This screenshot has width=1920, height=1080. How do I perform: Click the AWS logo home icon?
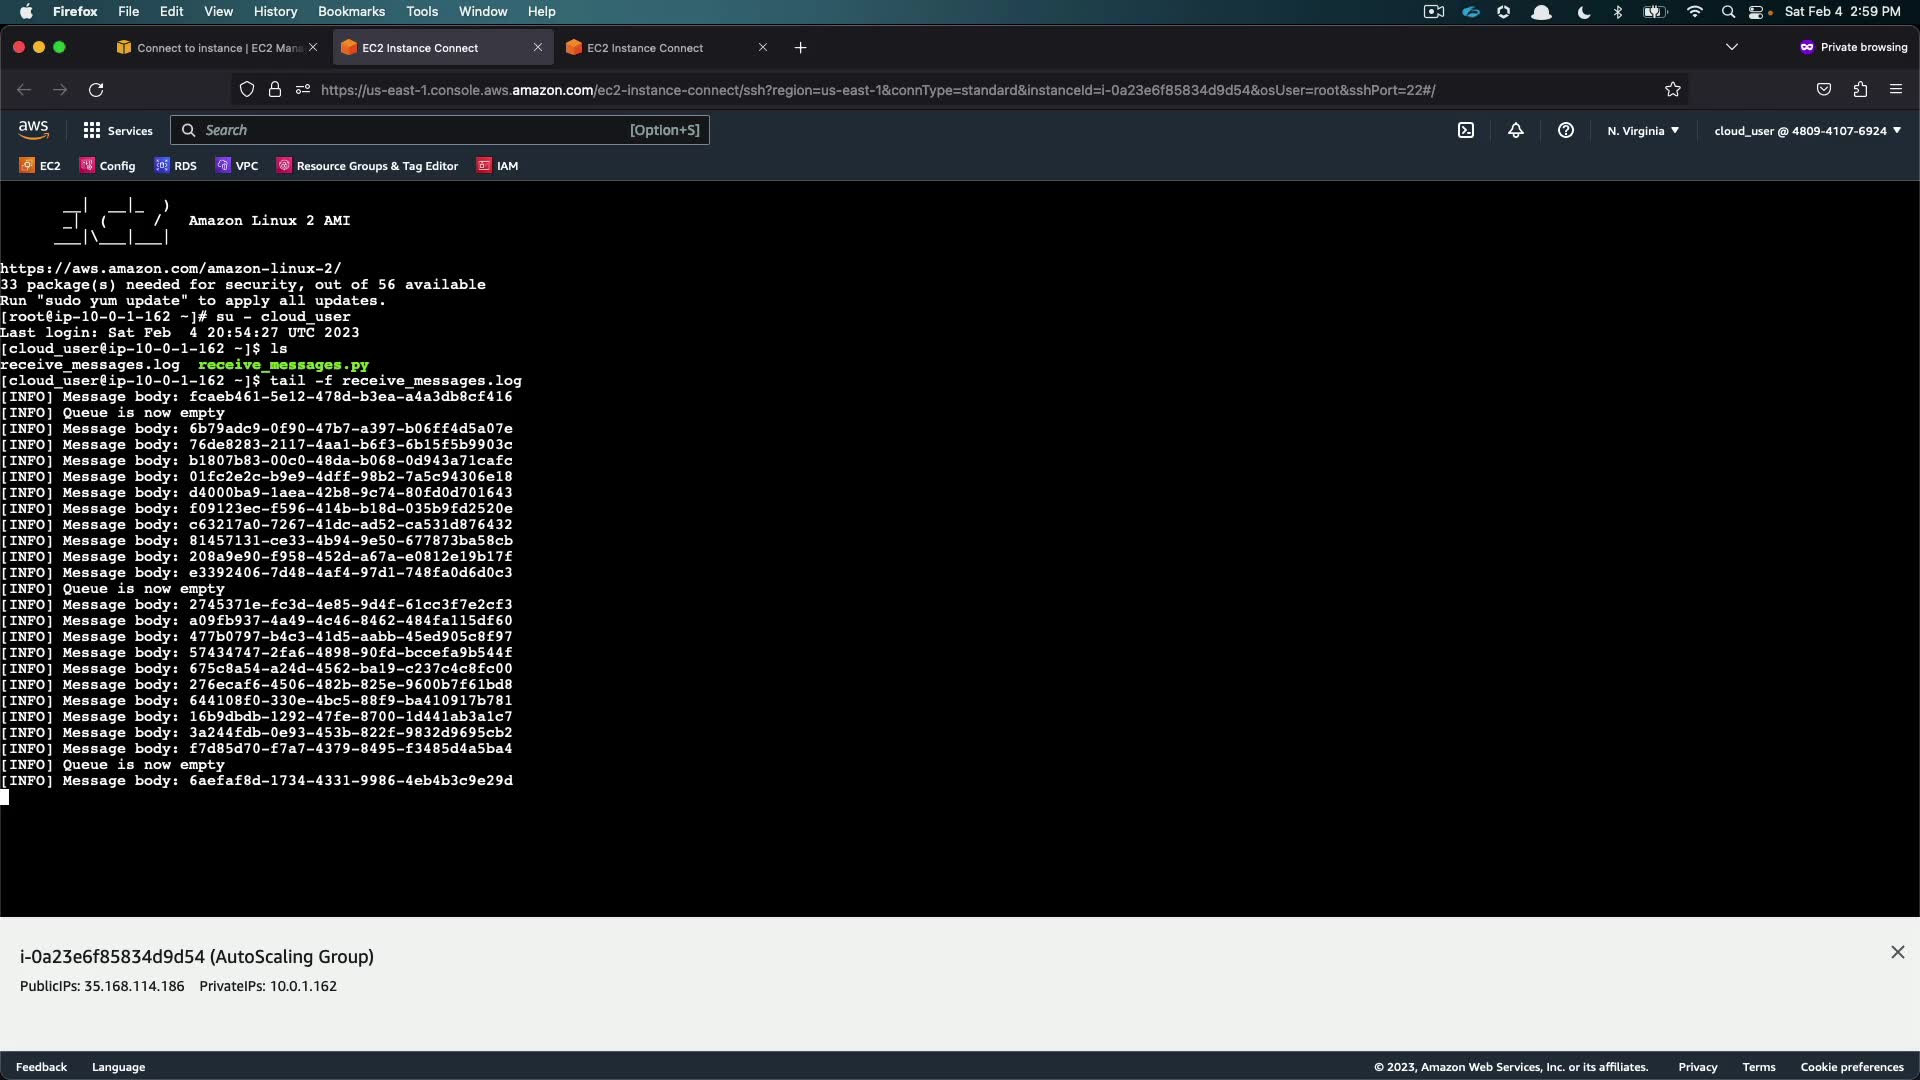(x=33, y=130)
